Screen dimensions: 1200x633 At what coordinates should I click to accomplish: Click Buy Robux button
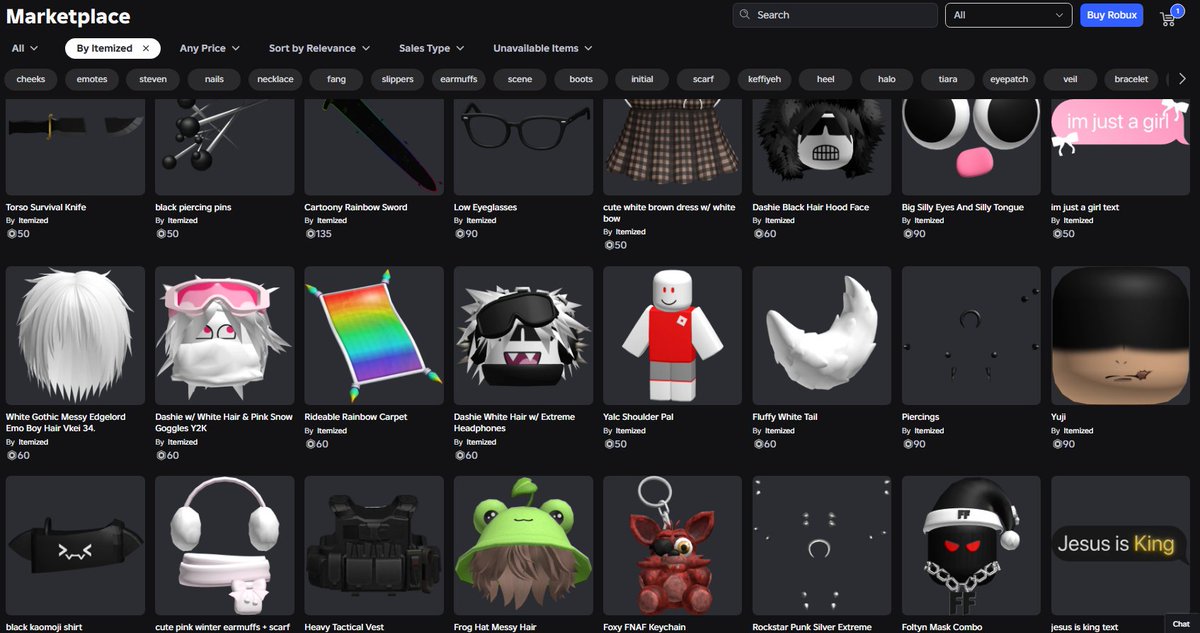click(x=1111, y=15)
